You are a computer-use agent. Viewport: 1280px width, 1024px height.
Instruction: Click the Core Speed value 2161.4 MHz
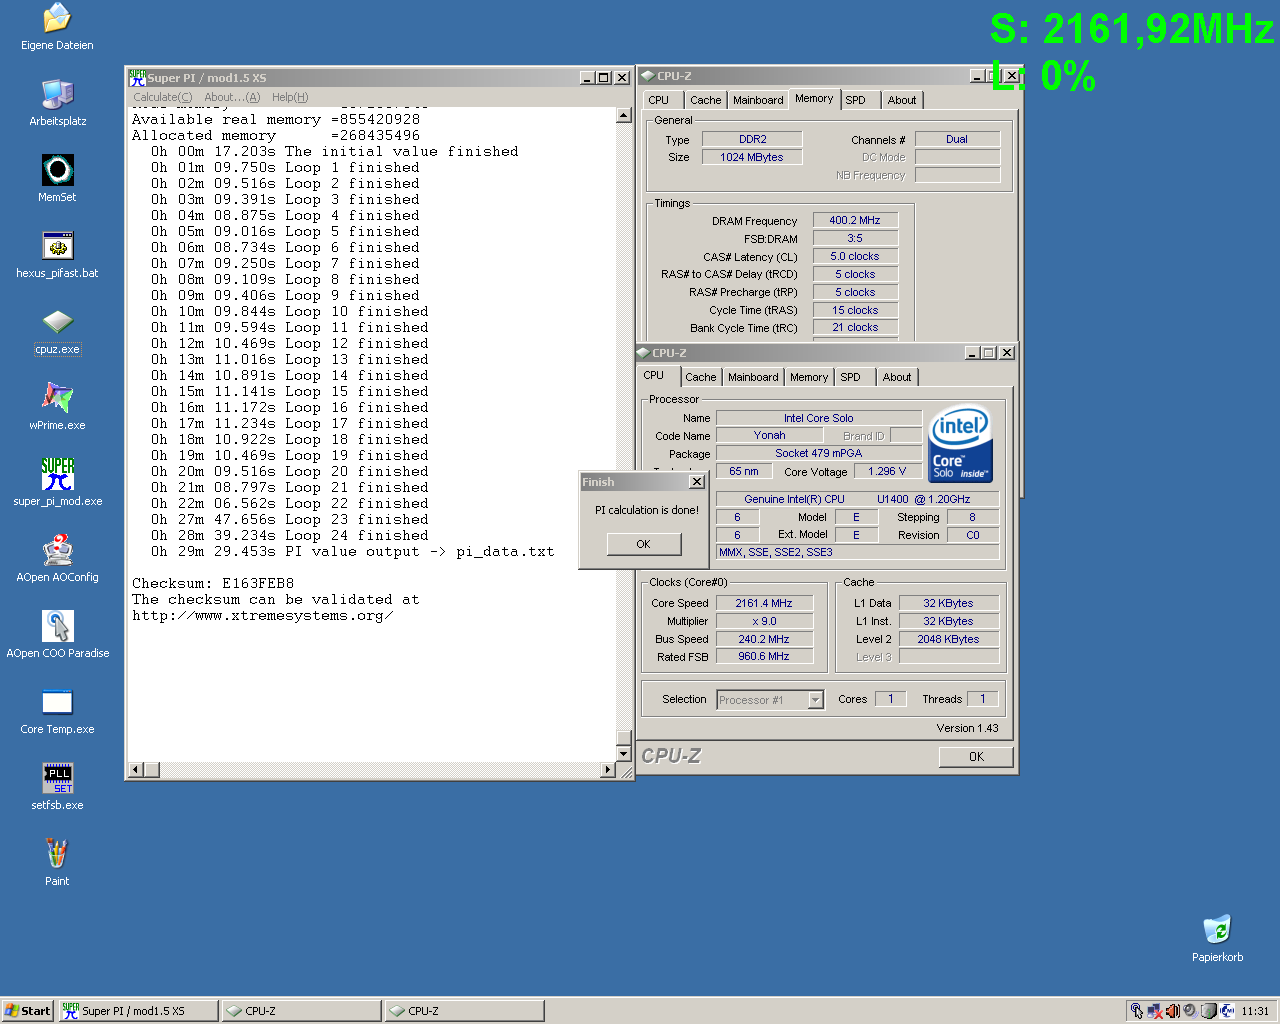pyautogui.click(x=764, y=603)
